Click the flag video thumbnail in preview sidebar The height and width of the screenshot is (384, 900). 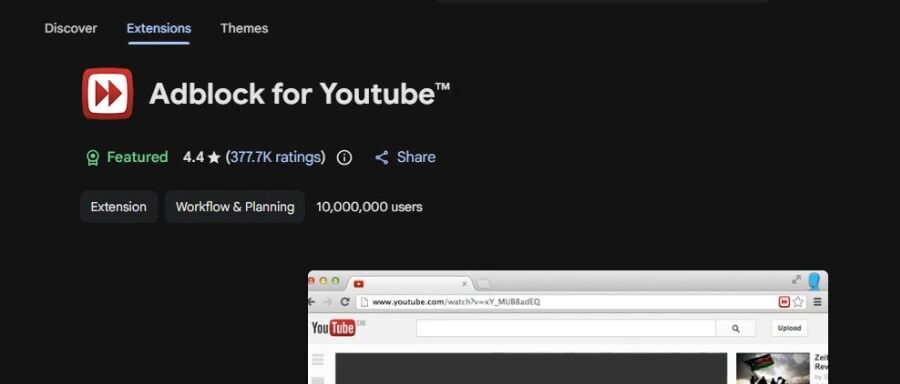click(773, 369)
